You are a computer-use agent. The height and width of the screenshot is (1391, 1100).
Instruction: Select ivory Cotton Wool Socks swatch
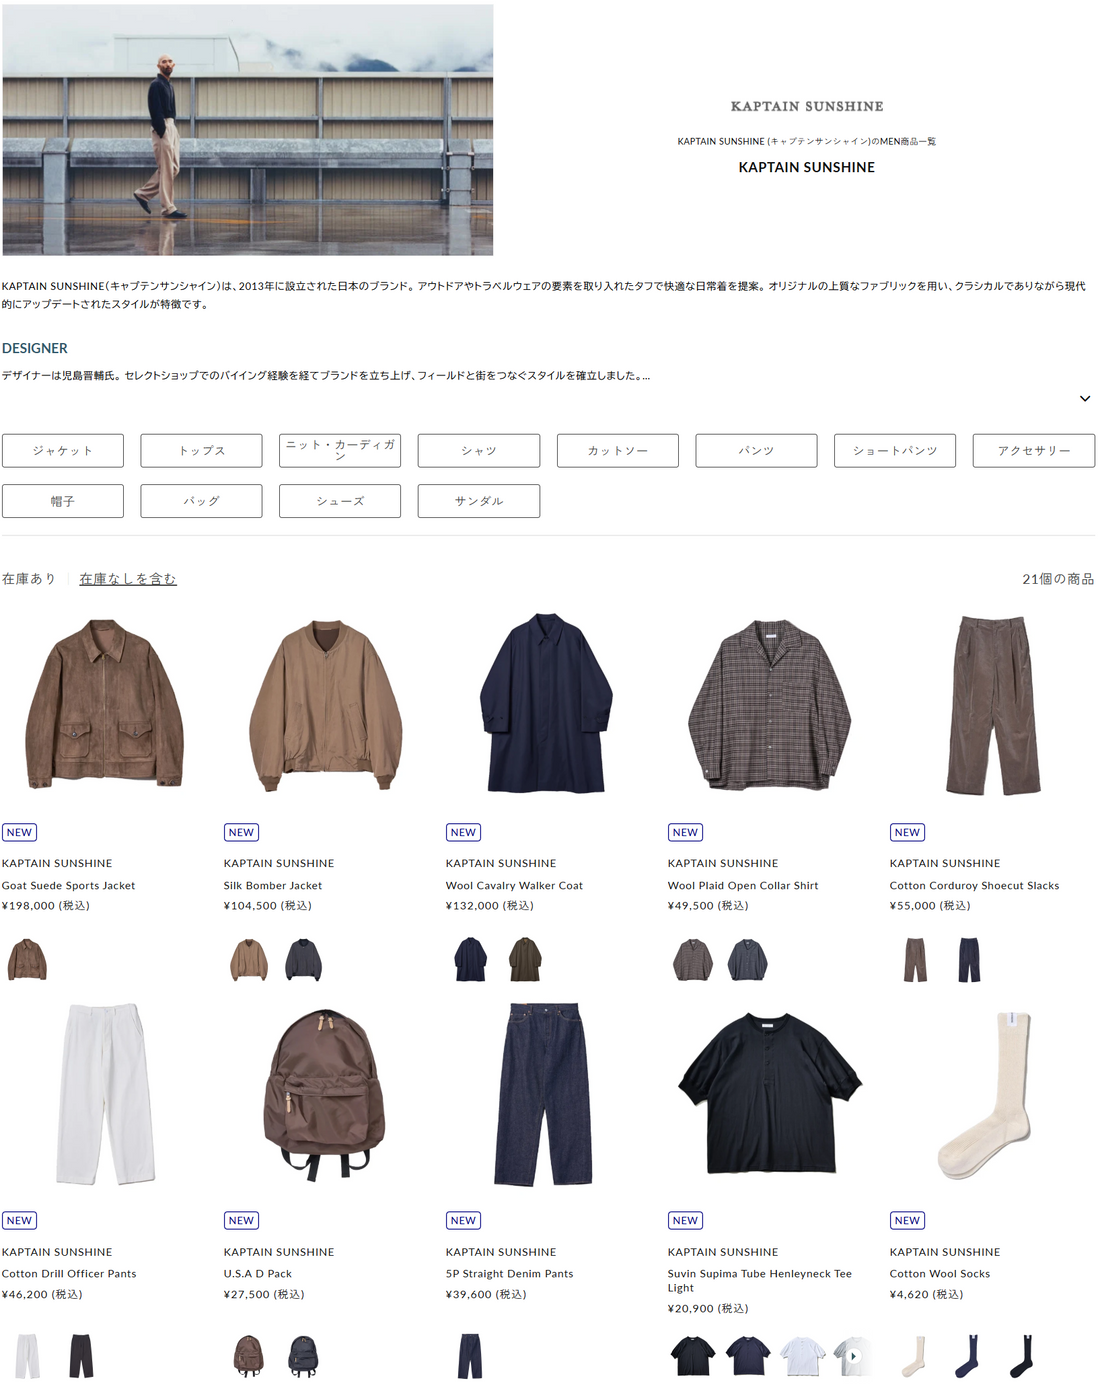click(915, 1356)
